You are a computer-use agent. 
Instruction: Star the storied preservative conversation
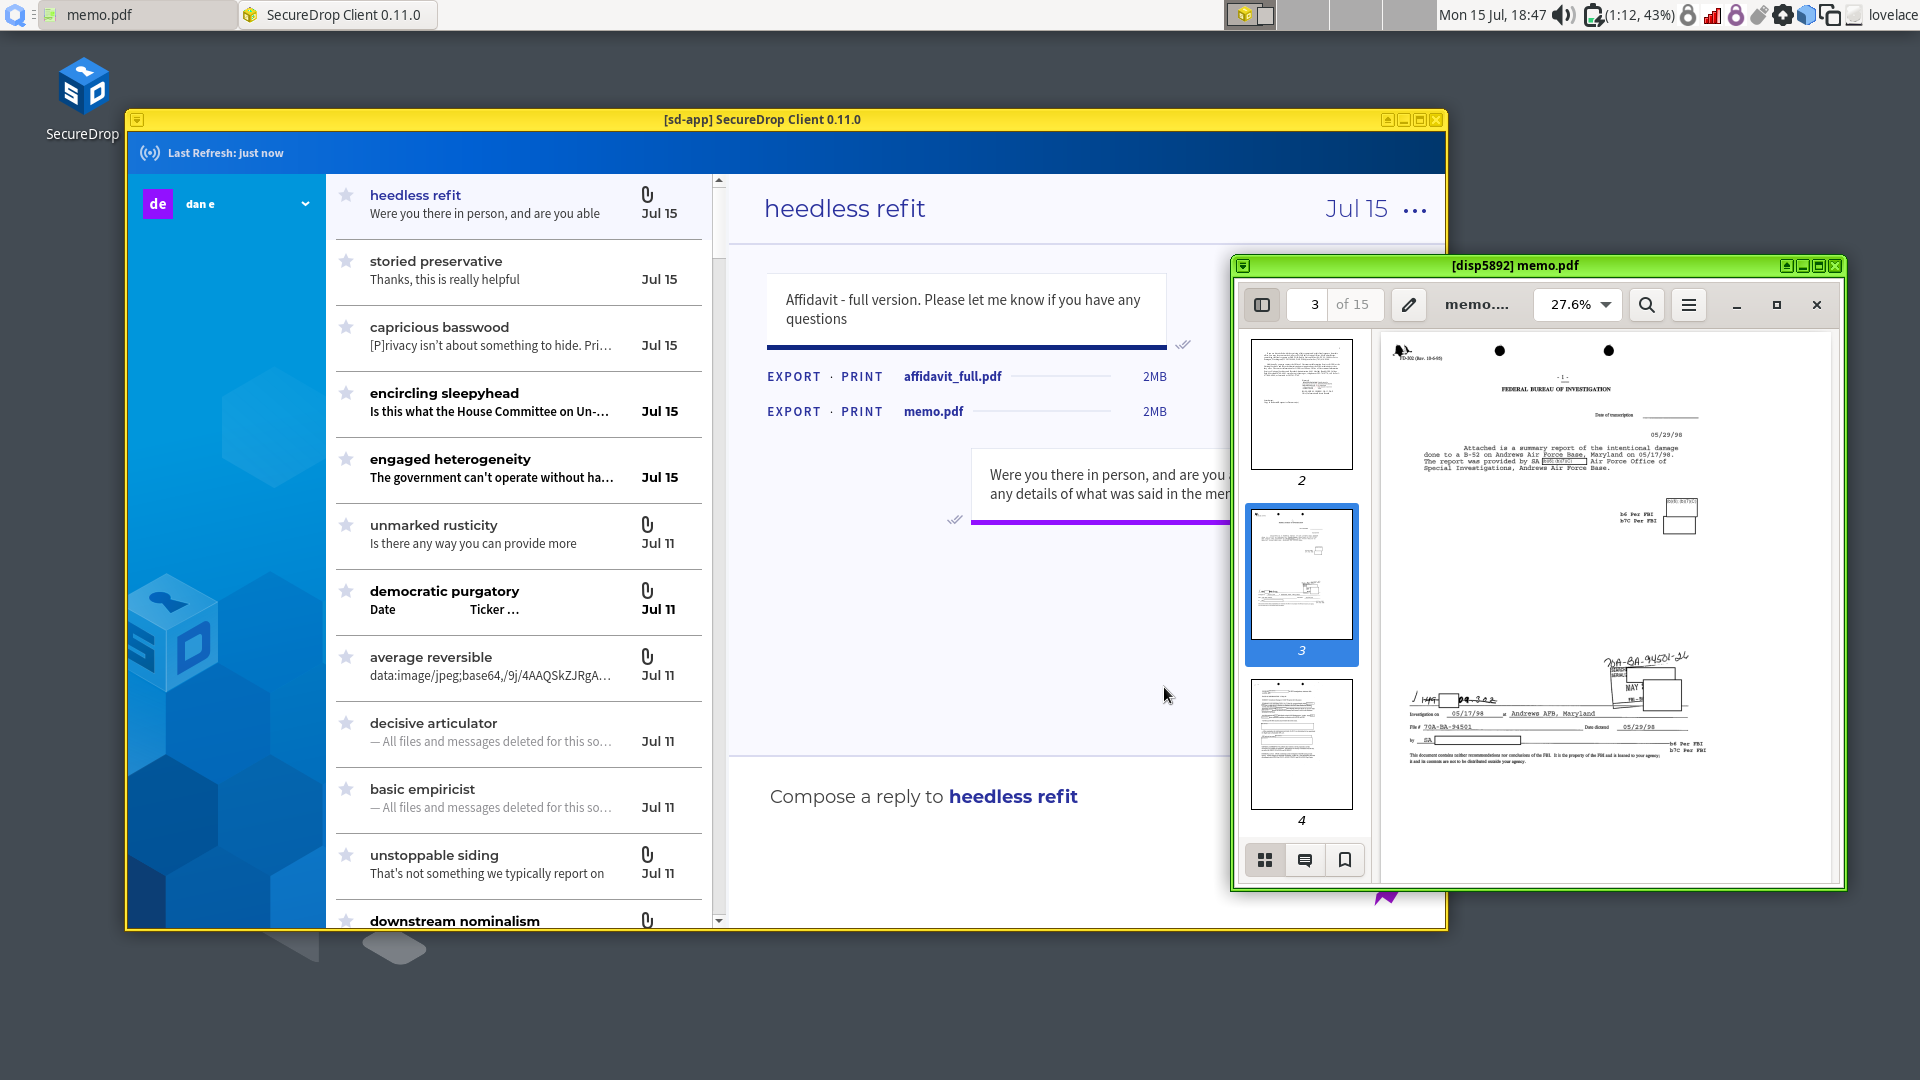[346, 261]
